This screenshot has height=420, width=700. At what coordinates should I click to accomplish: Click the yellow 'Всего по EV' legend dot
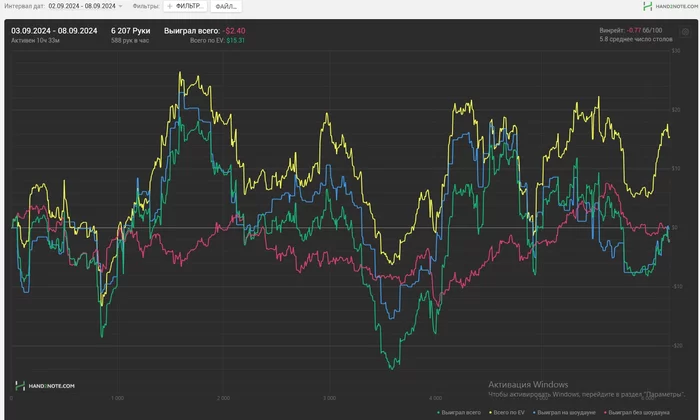[x=491, y=412]
